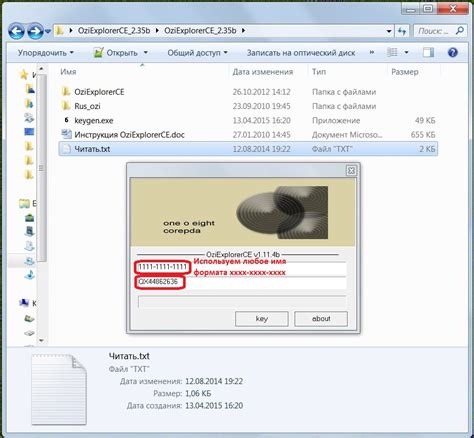The width and height of the screenshot is (474, 438).
Task: Click Rus_ozi folder icon
Action: click(66, 106)
